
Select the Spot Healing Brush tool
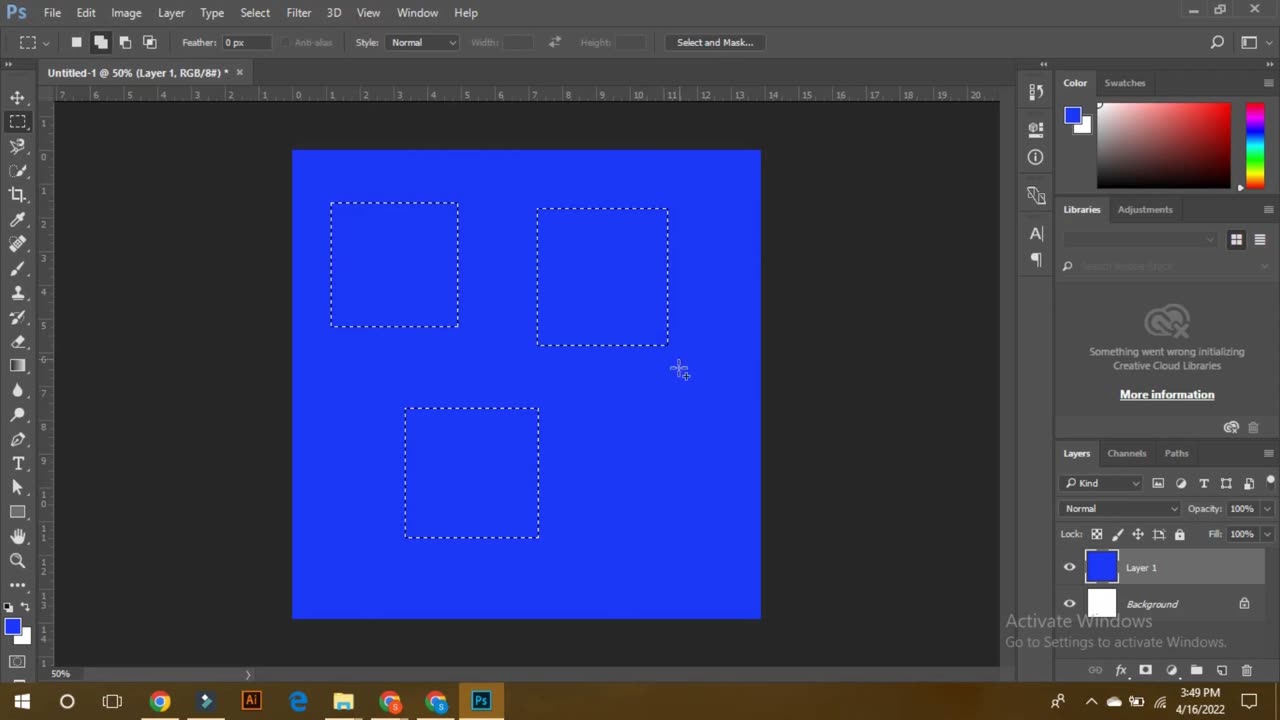click(x=18, y=244)
